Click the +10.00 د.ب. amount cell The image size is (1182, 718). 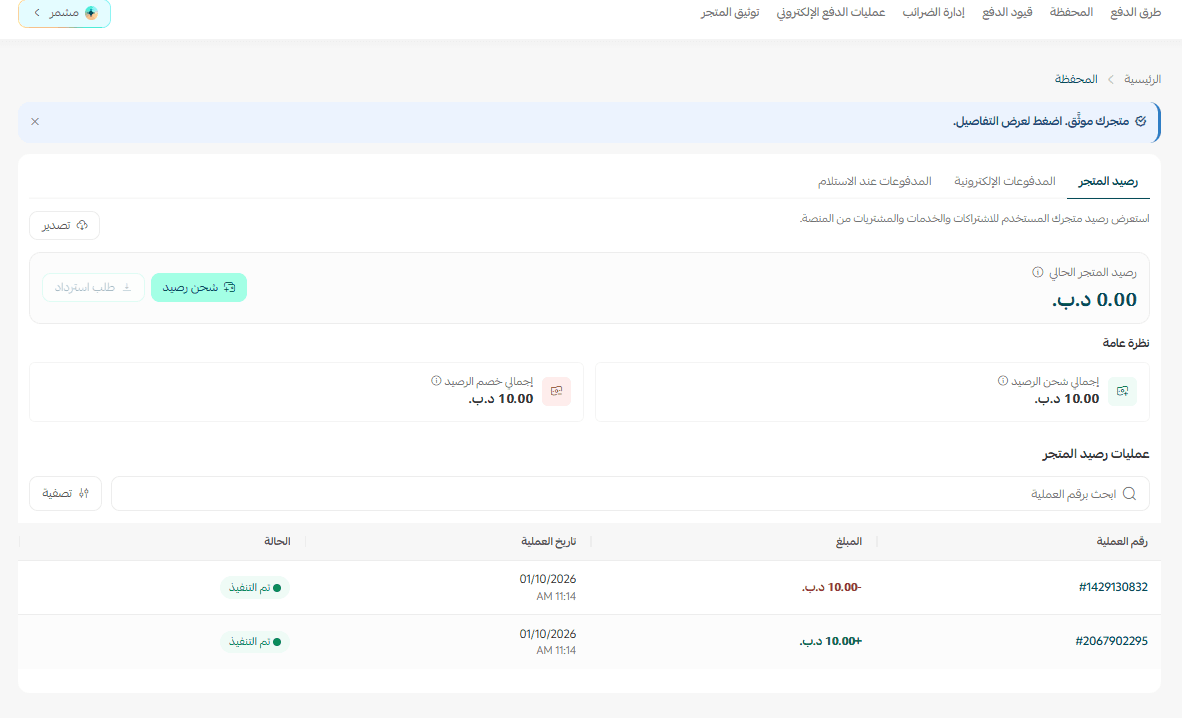[831, 641]
